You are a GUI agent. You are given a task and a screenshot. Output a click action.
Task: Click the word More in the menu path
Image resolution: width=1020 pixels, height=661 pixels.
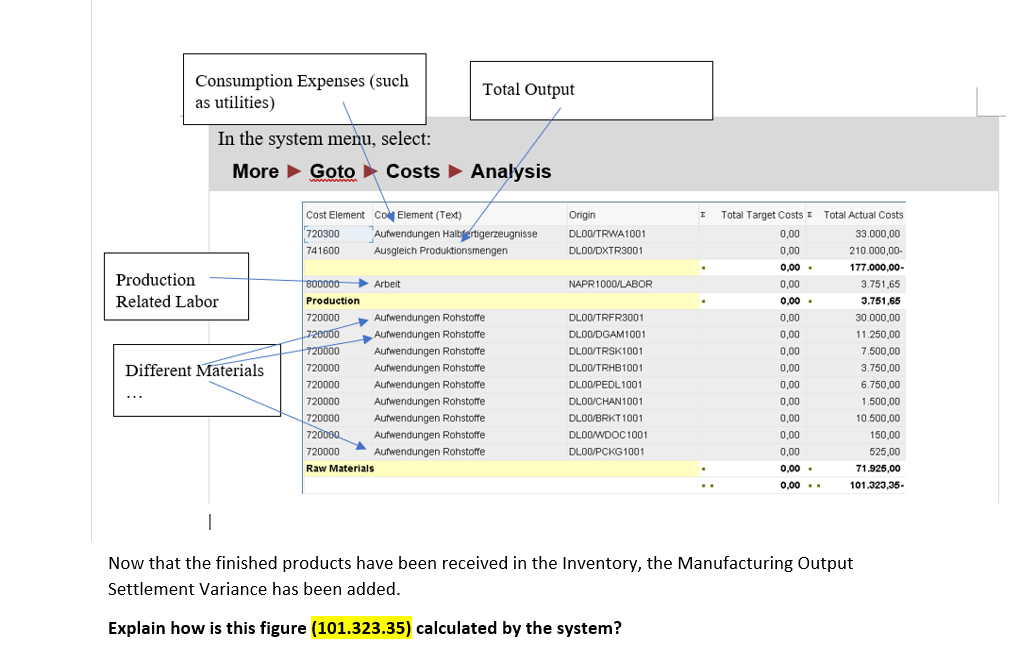tap(256, 171)
